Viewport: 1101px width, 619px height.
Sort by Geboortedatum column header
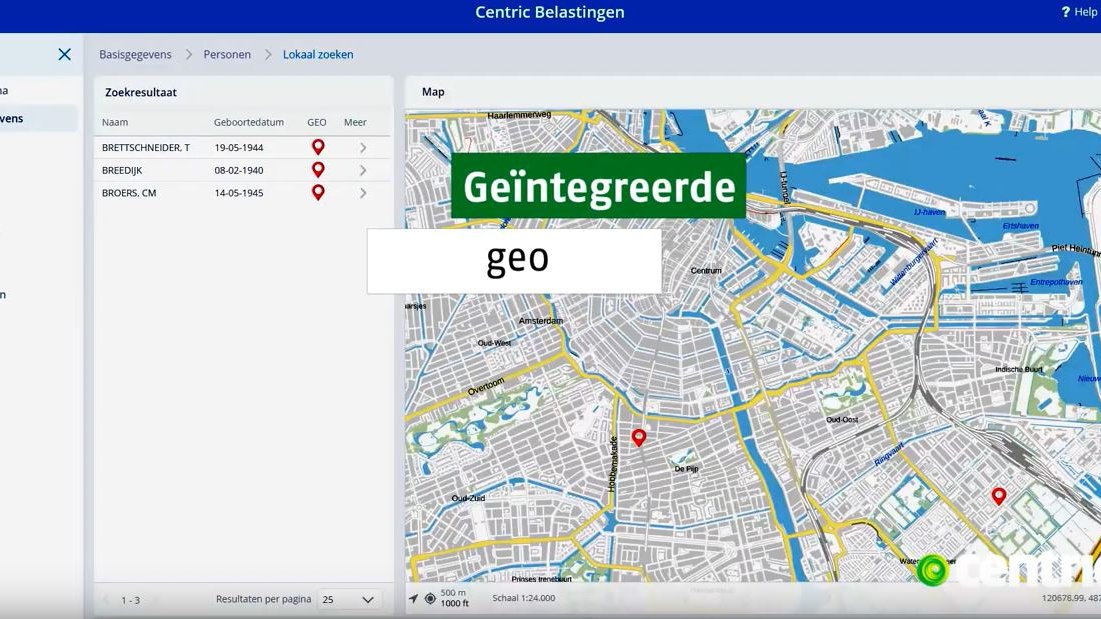pyautogui.click(x=249, y=122)
